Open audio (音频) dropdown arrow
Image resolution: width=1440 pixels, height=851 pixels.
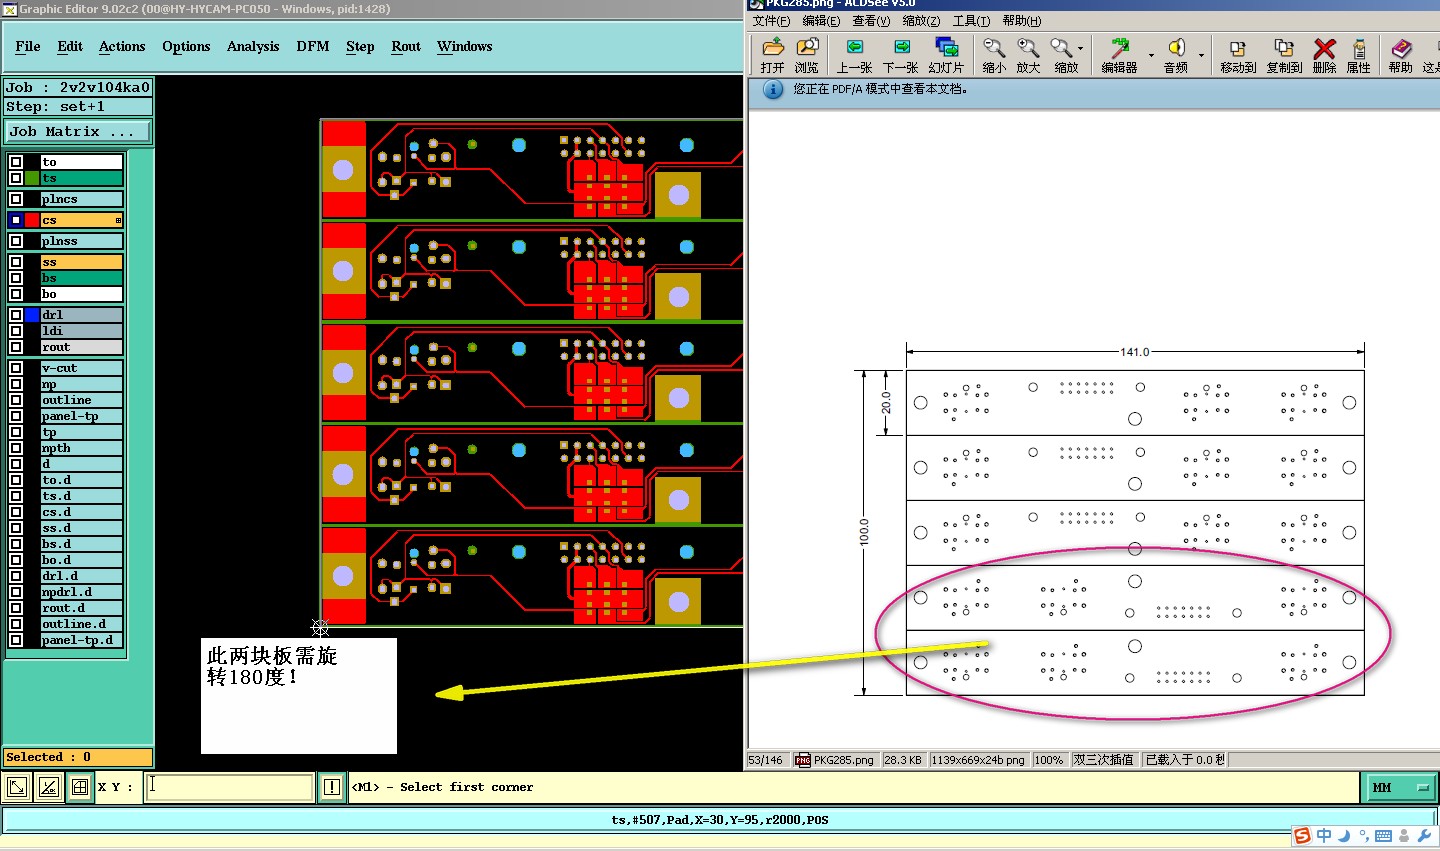point(1201,56)
